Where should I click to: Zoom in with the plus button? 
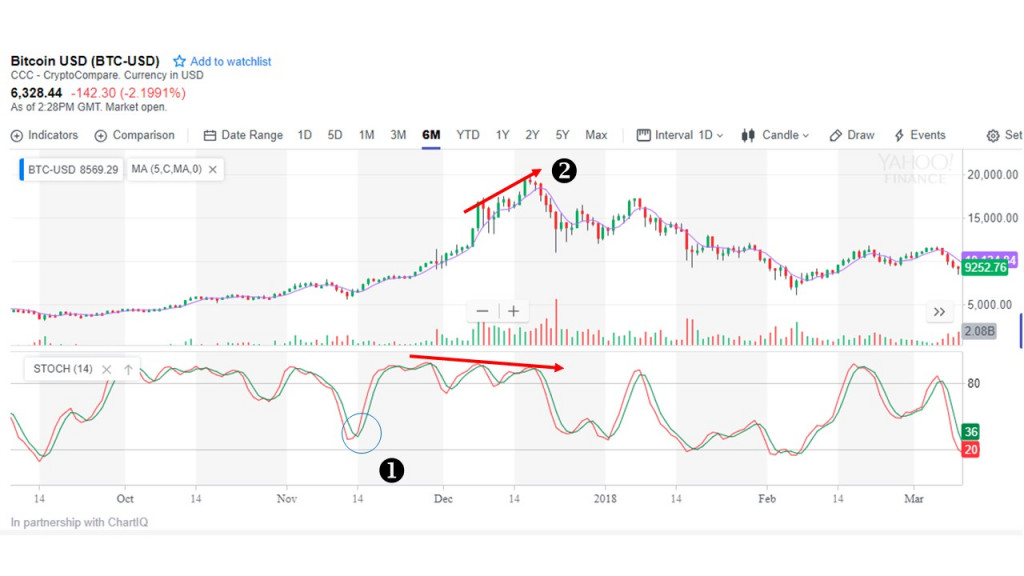tap(514, 312)
